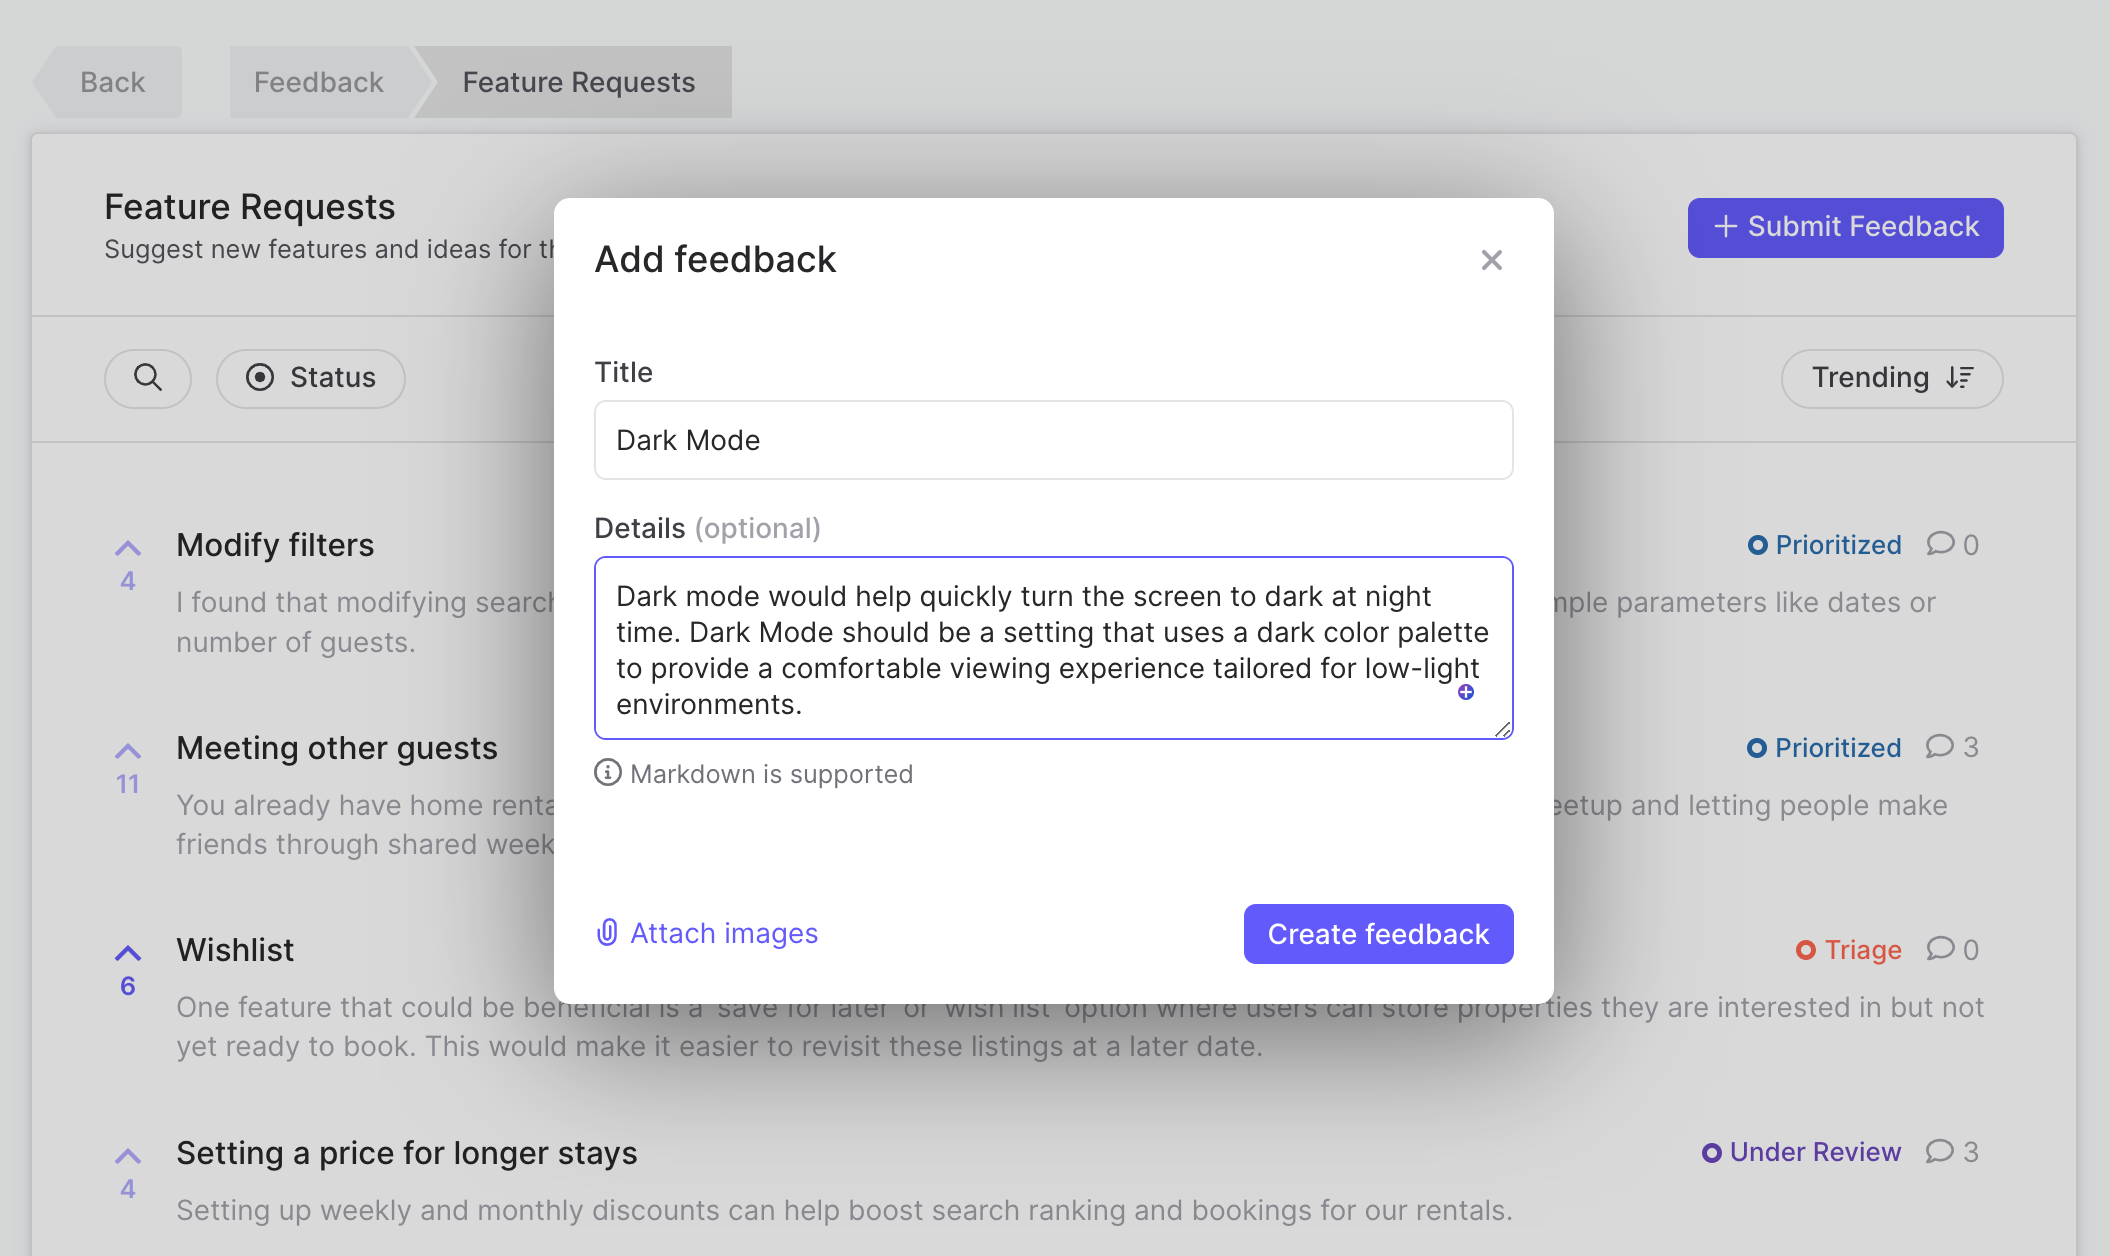Screen dimensions: 2110x1256
Task: Select the Feature Requests breadcrumb
Action: [x=577, y=81]
